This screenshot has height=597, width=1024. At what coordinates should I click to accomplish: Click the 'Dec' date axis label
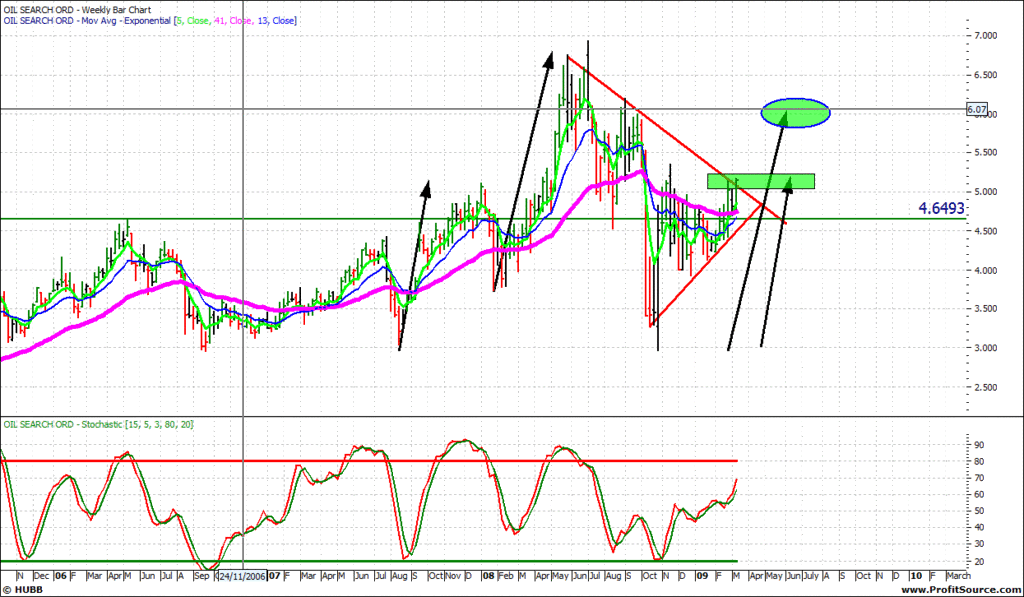[40, 576]
